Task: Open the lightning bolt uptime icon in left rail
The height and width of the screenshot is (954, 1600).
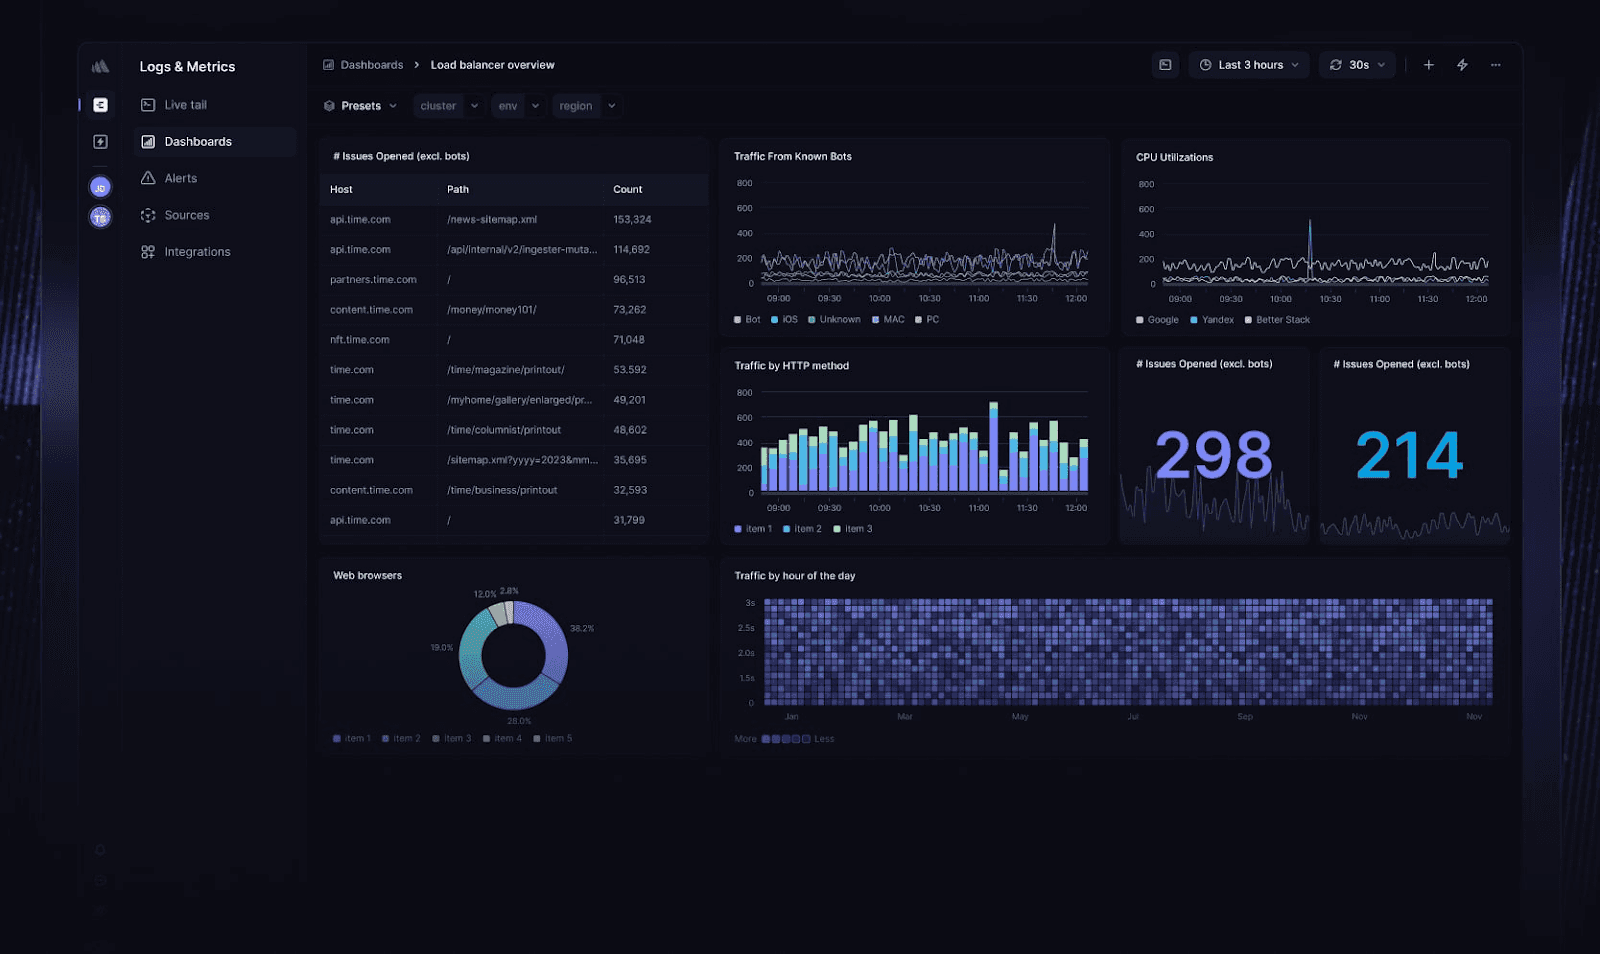Action: [x=100, y=142]
